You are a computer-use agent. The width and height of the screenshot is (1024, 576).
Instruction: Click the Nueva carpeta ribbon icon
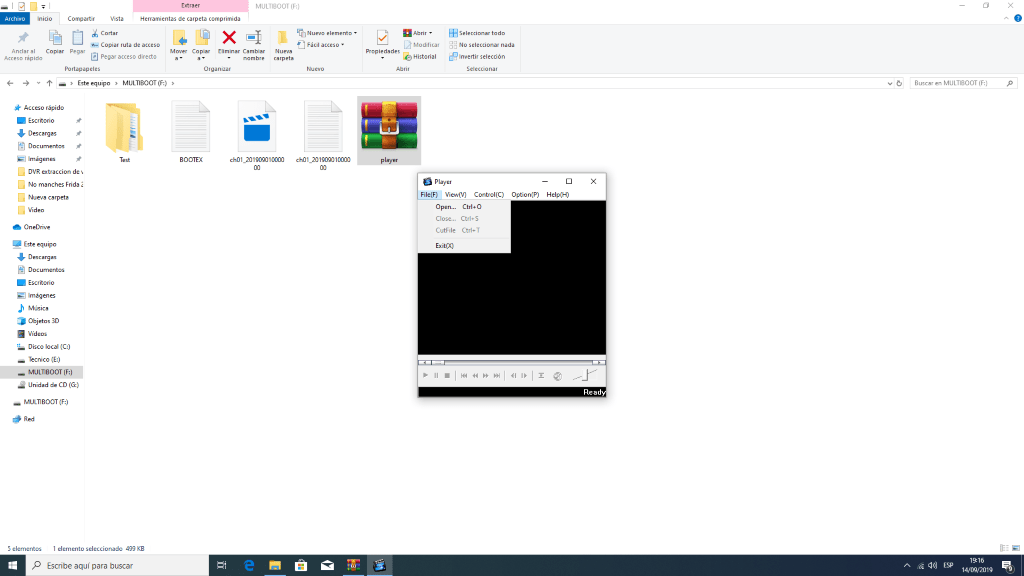pos(284,40)
